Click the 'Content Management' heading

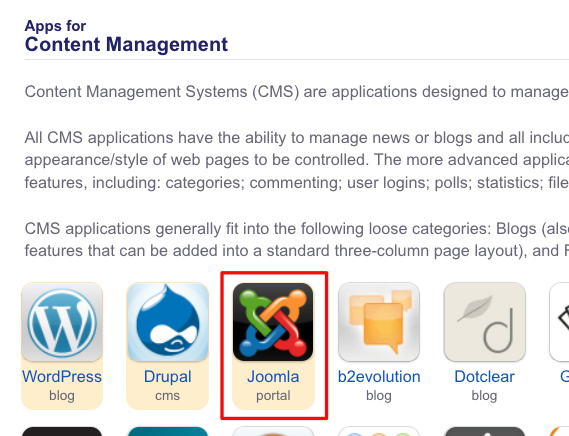coord(126,45)
